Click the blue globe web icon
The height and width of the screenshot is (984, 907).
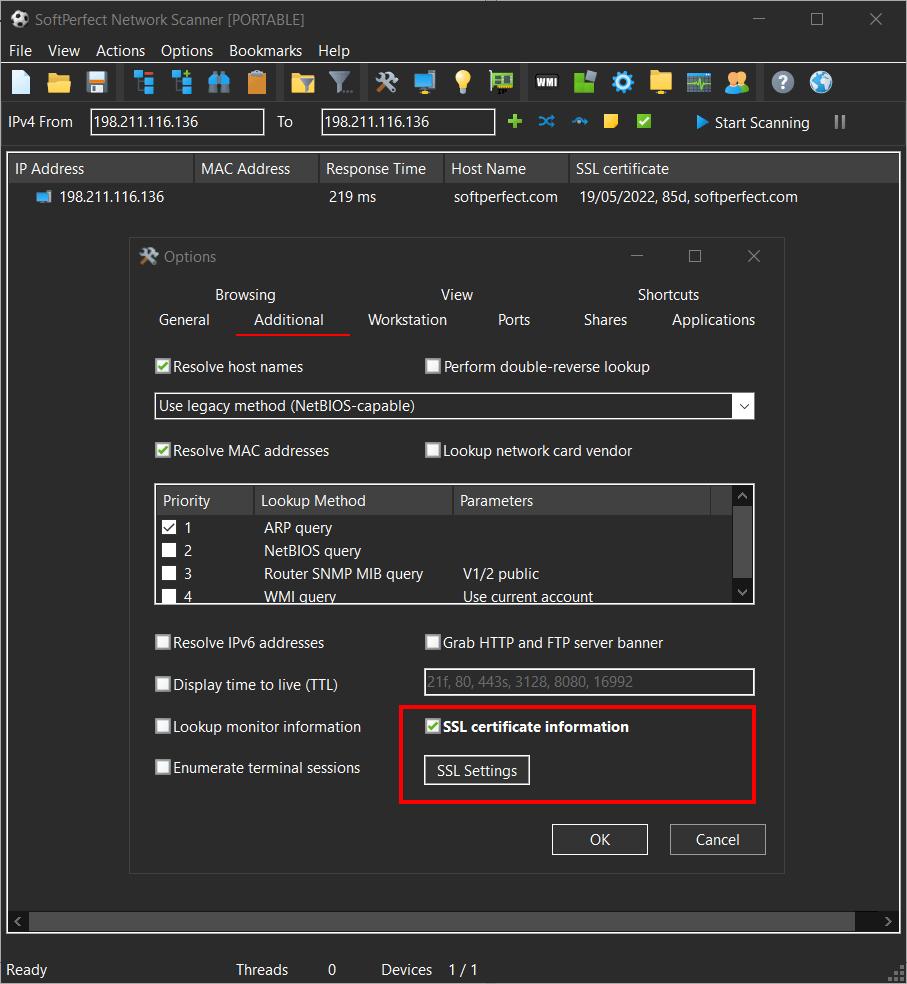coord(820,82)
